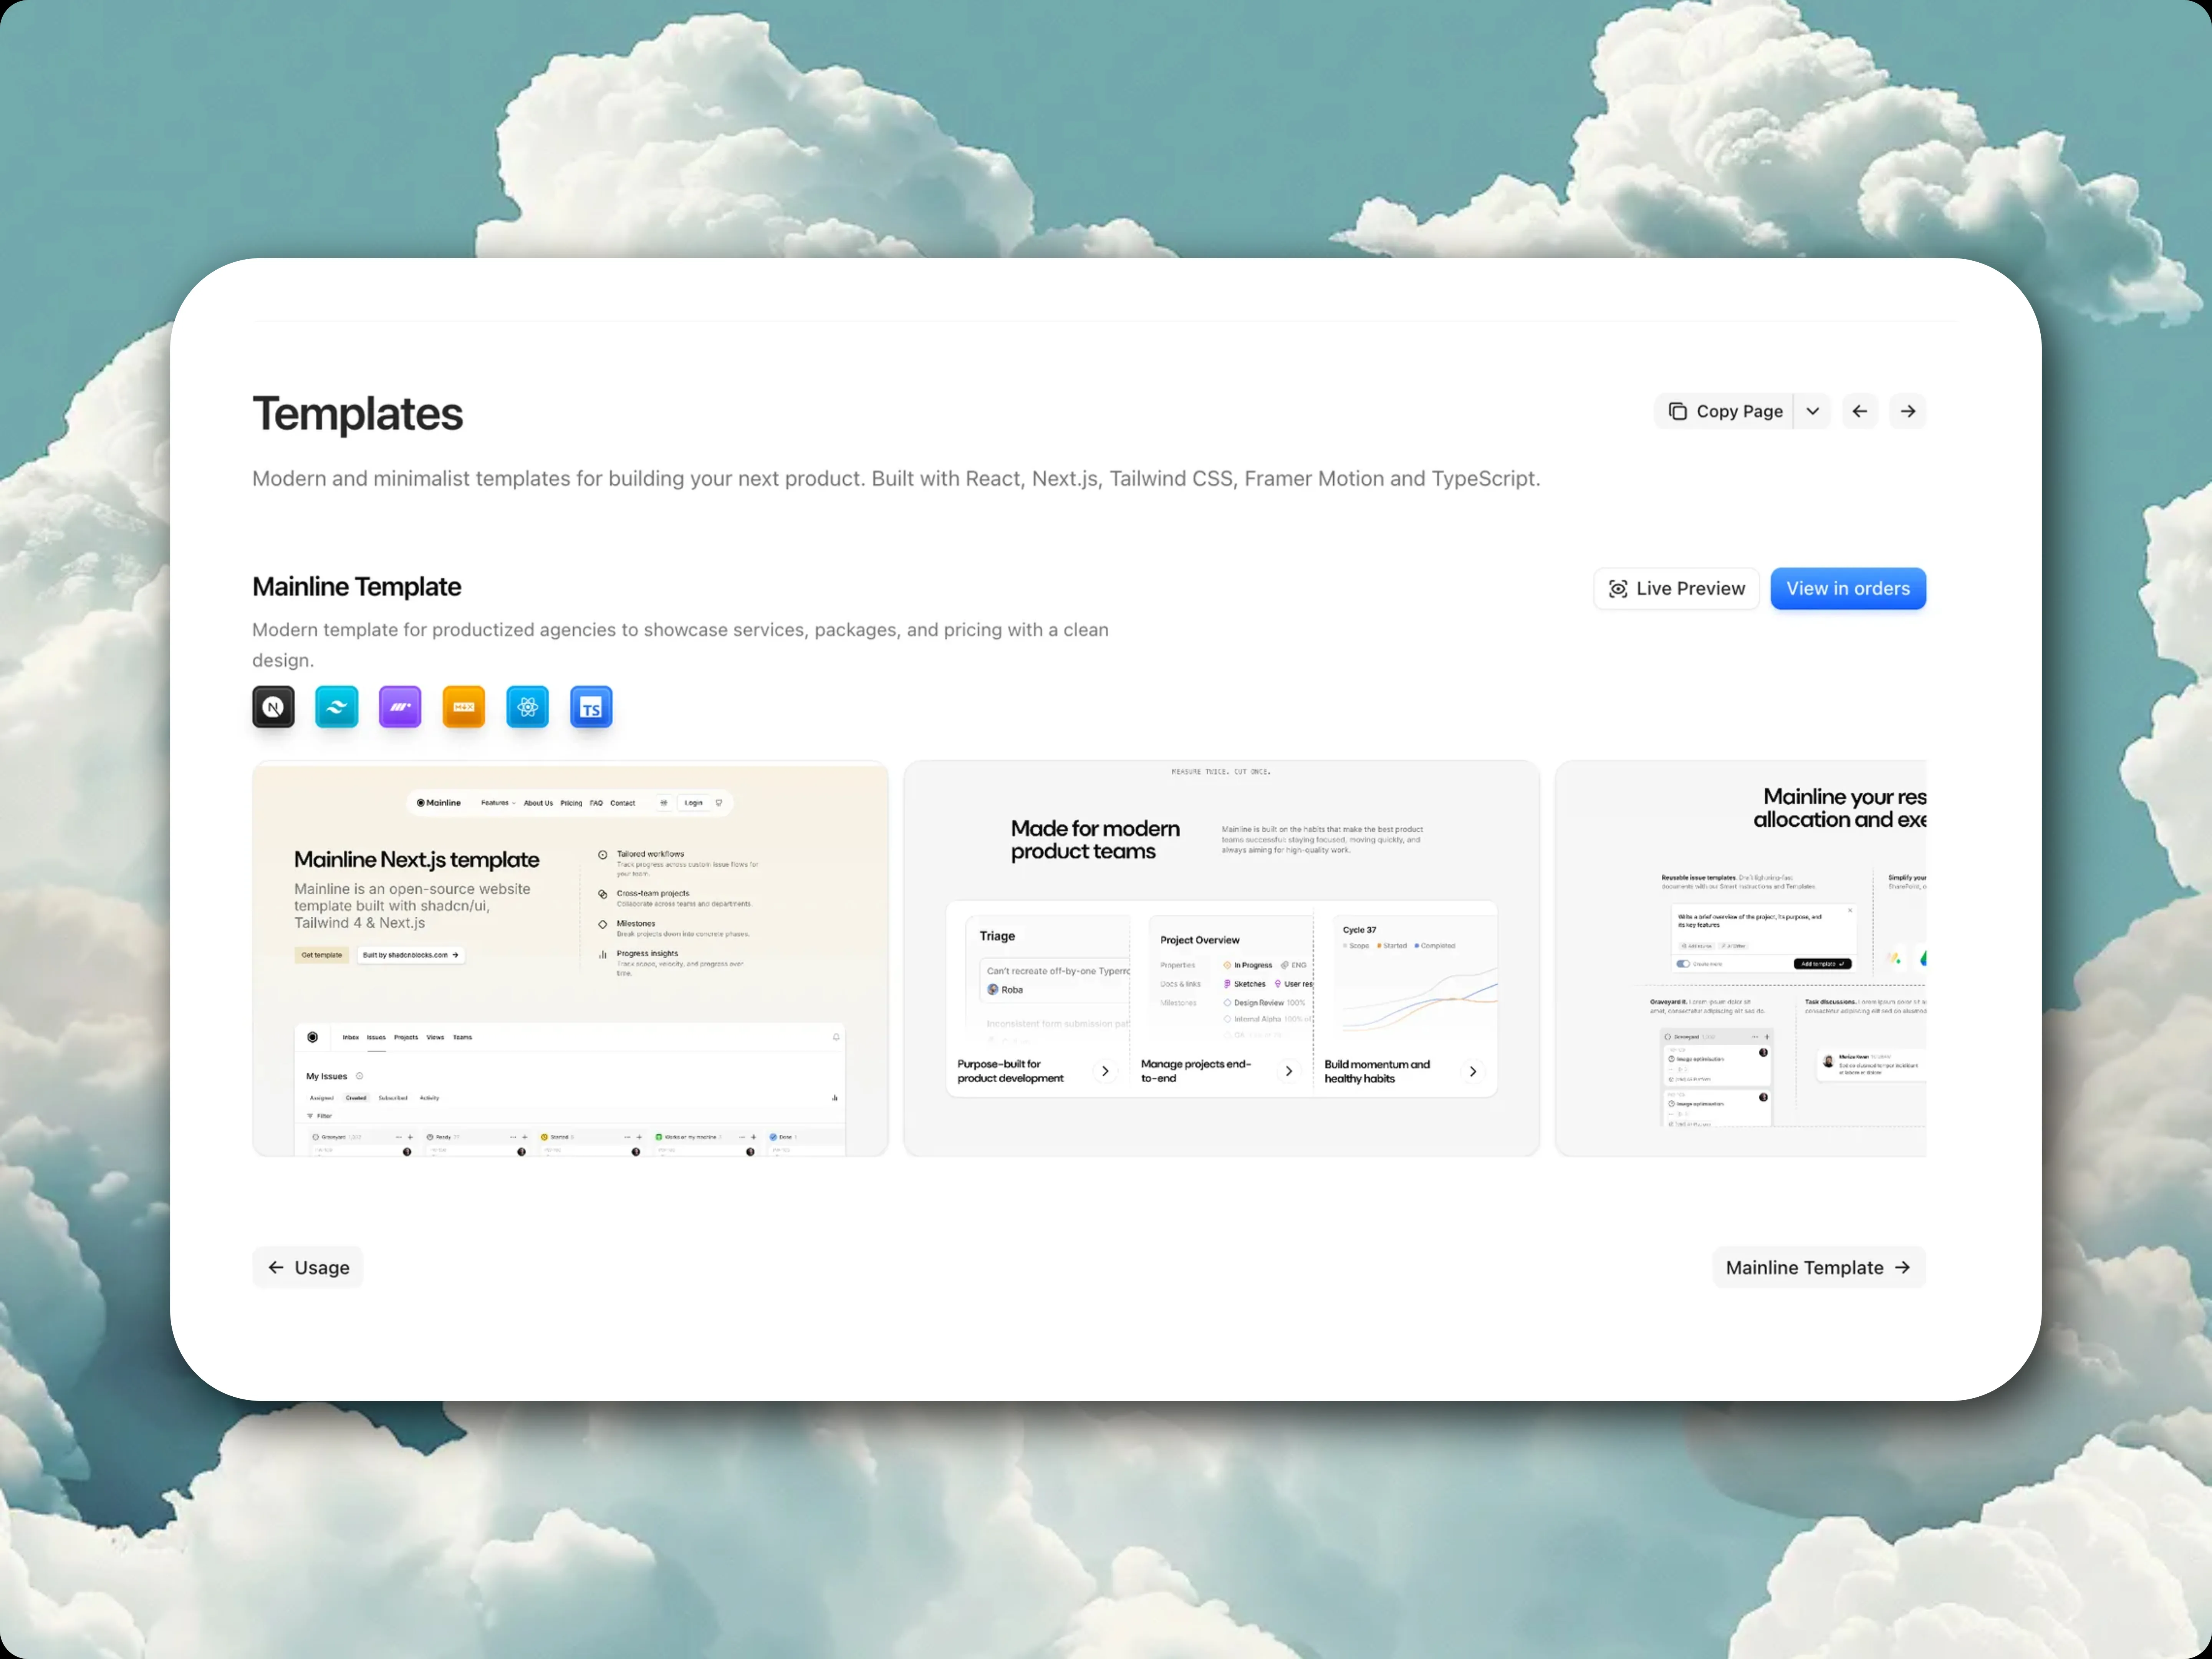
Task: Click Built by shadcnblocks.com in screenshot
Action: pyautogui.click(x=410, y=955)
